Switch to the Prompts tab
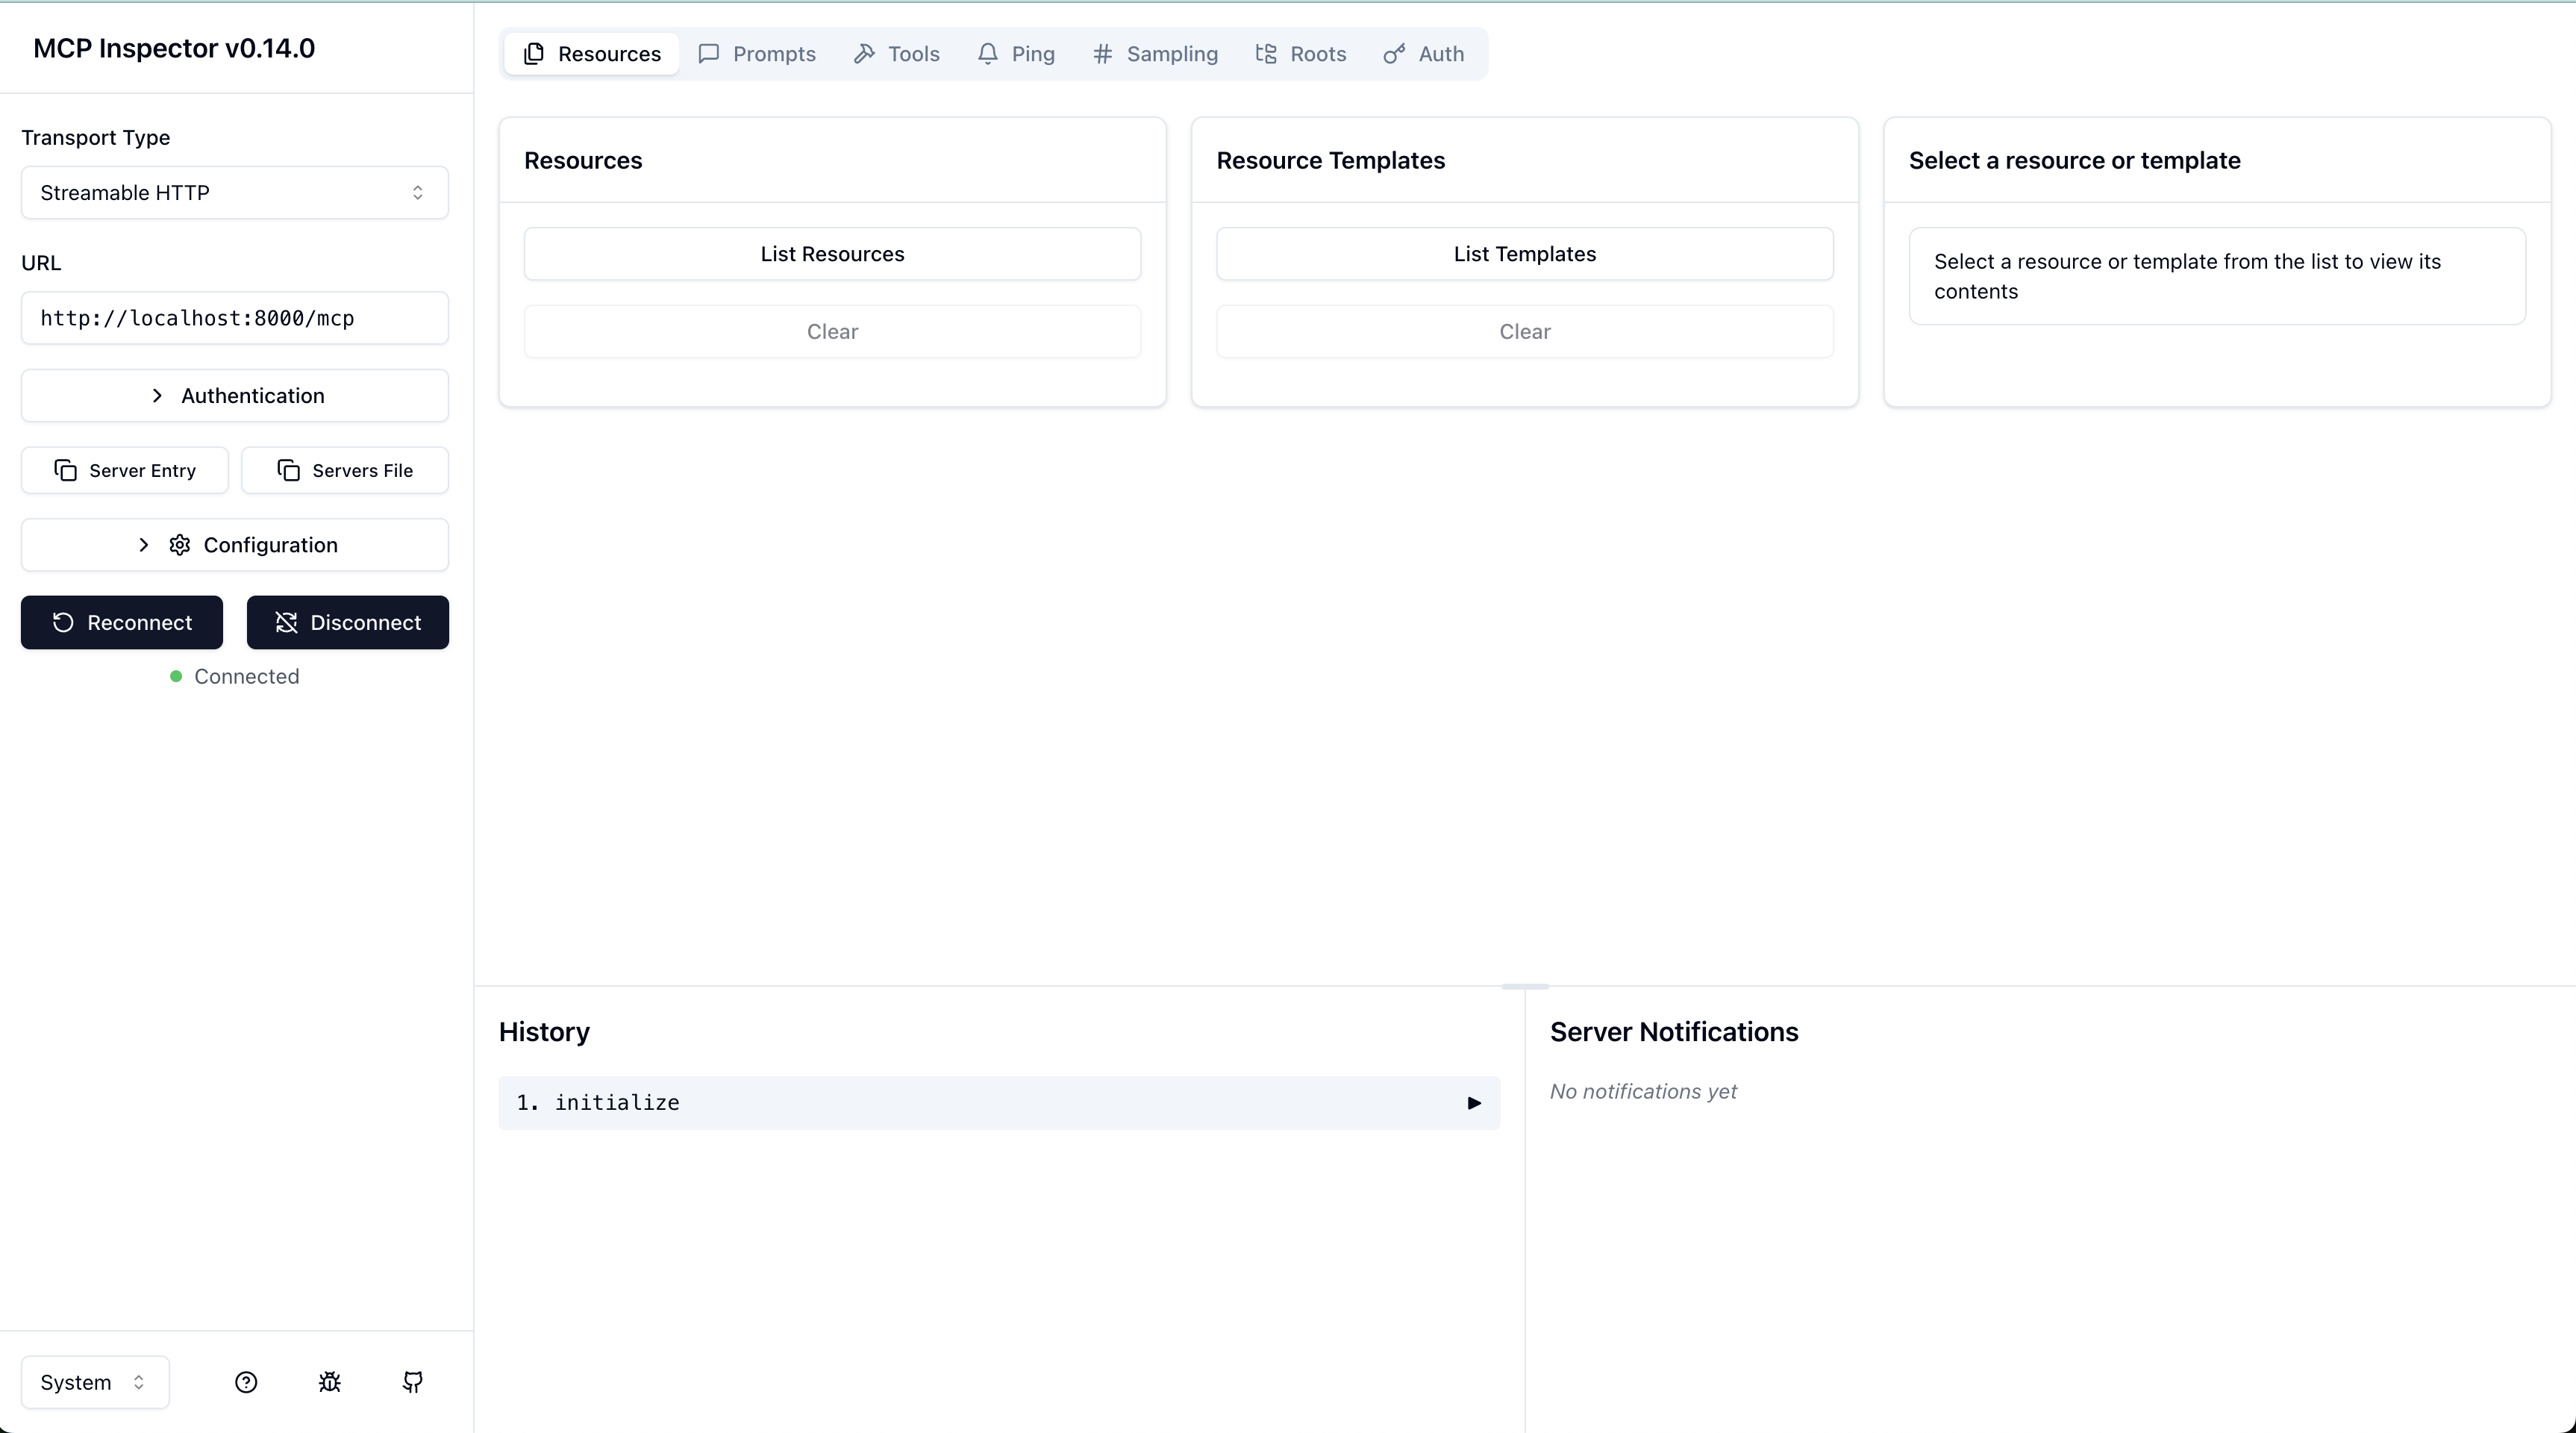 point(757,54)
